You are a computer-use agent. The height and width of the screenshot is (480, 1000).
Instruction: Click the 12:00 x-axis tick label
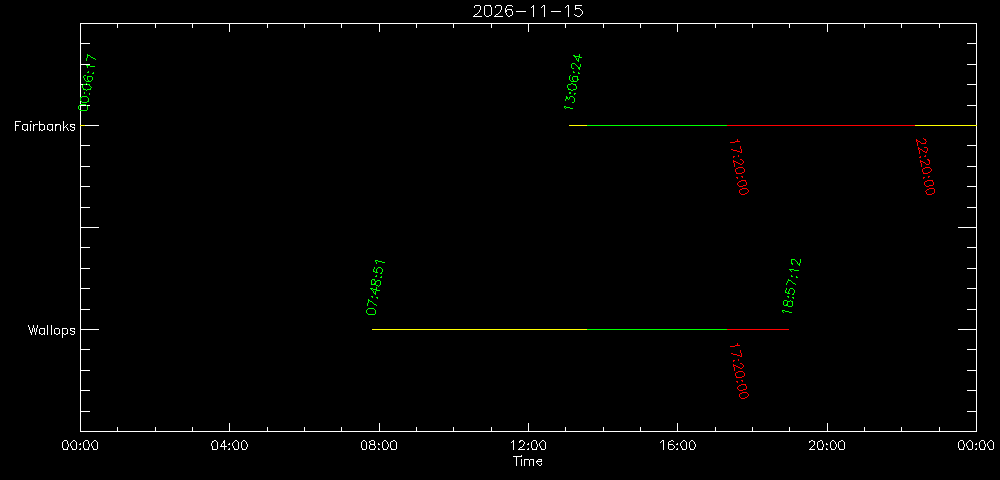528,446
